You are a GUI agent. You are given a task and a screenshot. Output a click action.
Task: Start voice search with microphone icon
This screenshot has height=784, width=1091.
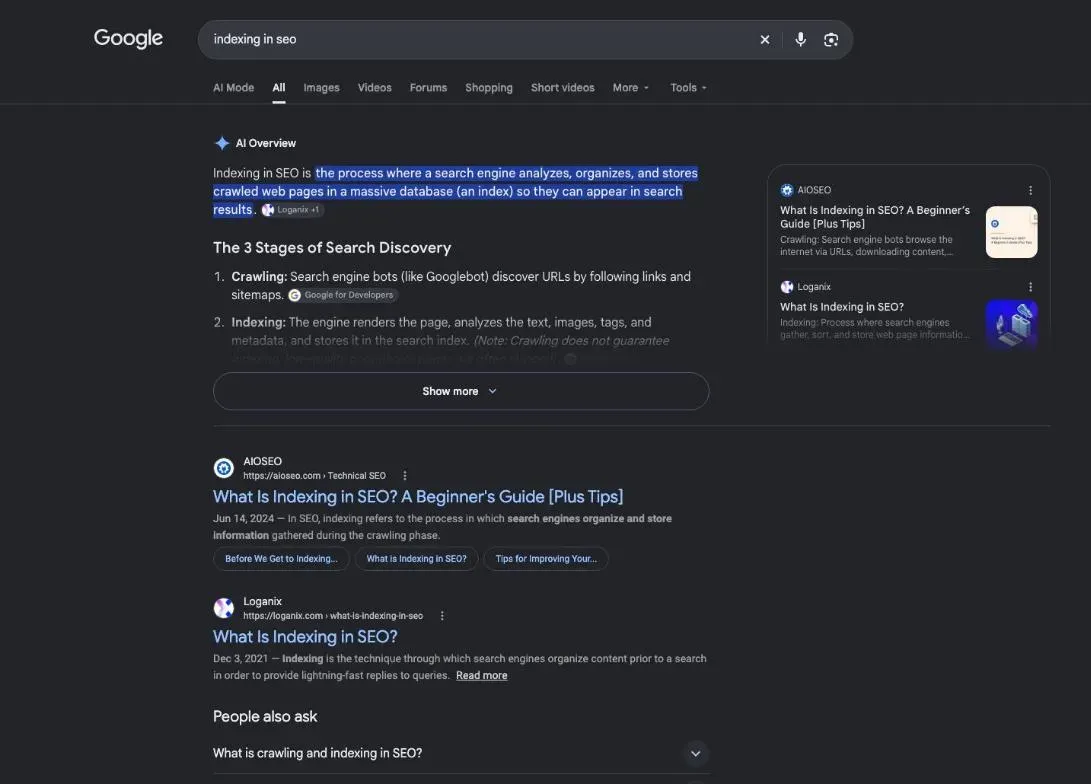(800, 40)
